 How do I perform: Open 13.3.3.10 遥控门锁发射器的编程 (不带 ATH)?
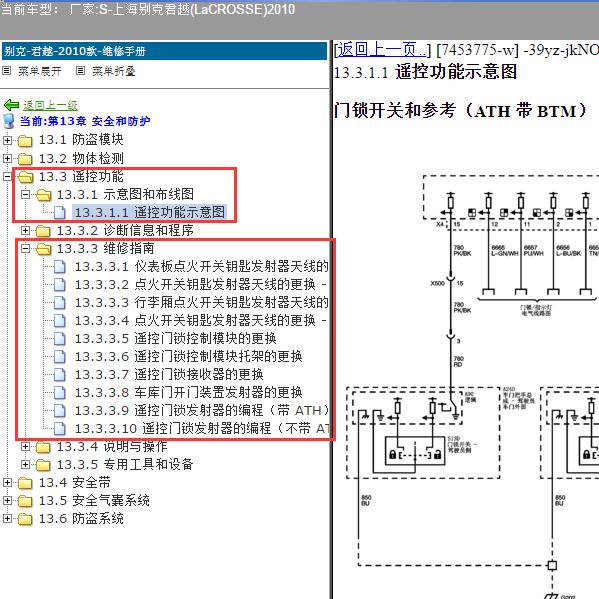coord(201,429)
